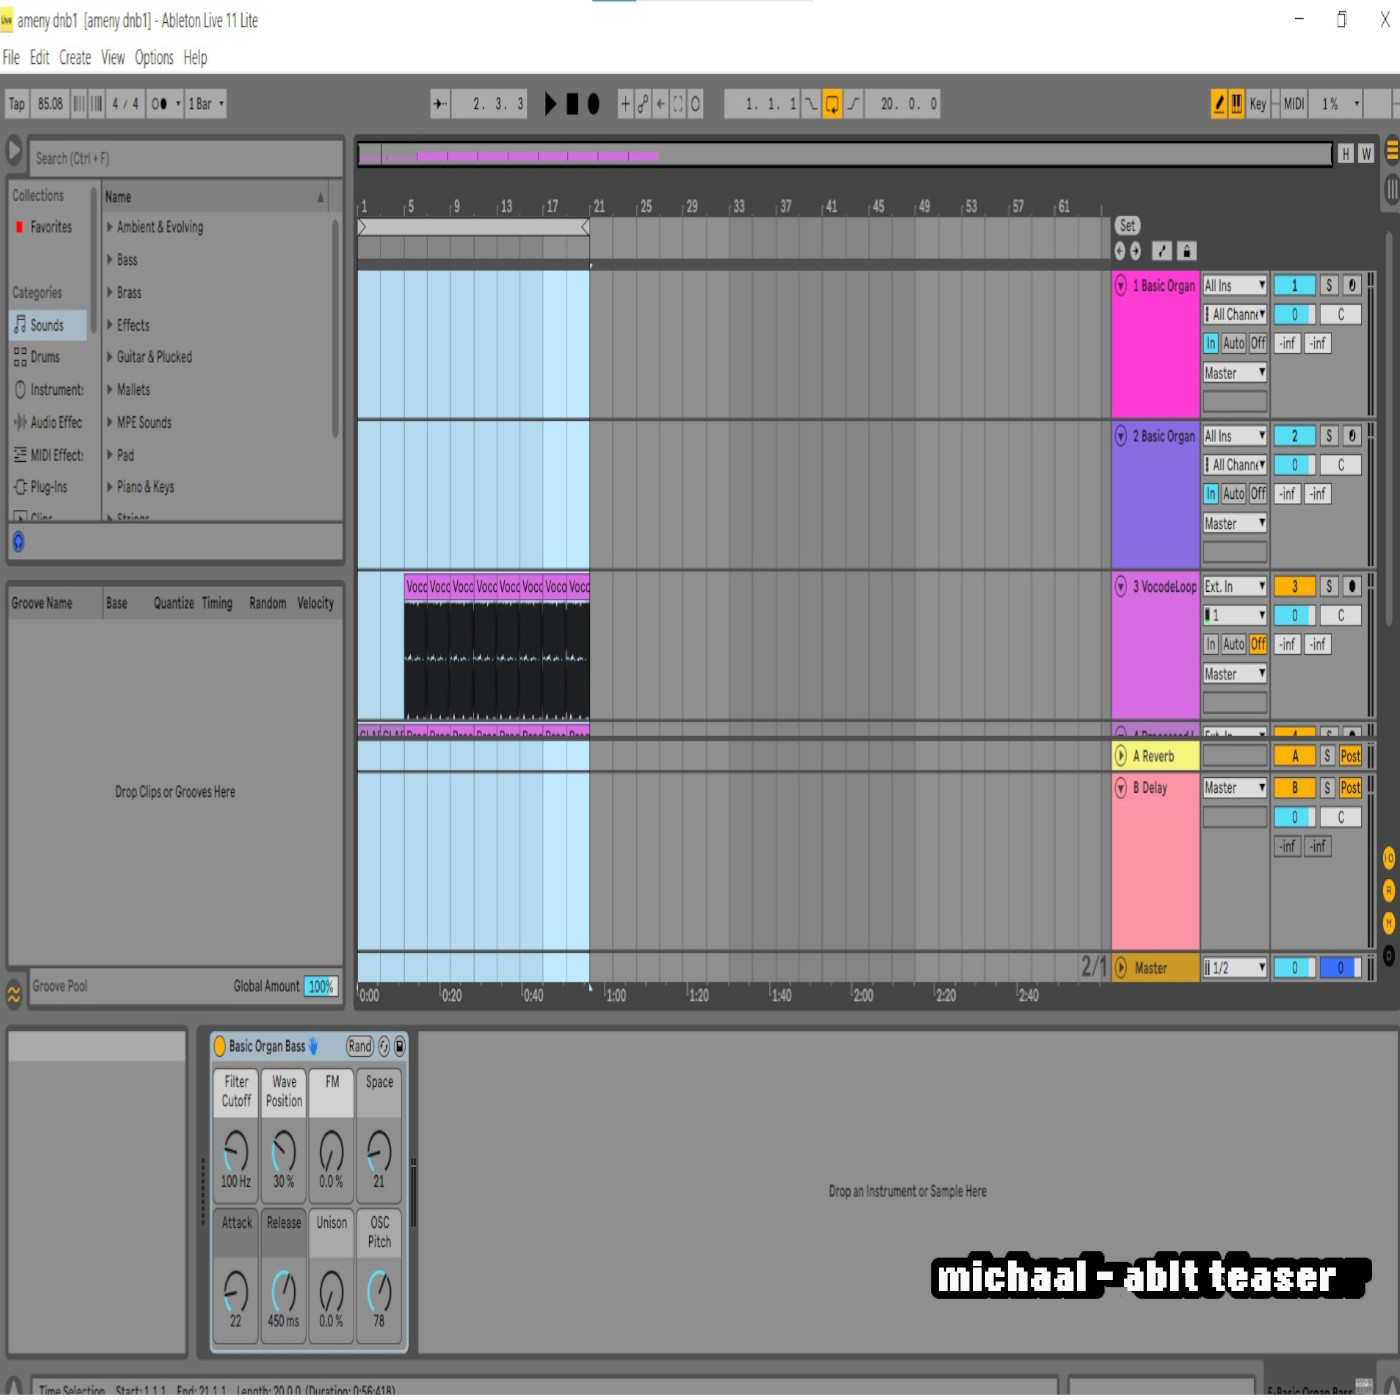Click the Lock Envelopes padlock icon
Viewport: 1400px width, 1400px height.
pyautogui.click(x=1186, y=251)
